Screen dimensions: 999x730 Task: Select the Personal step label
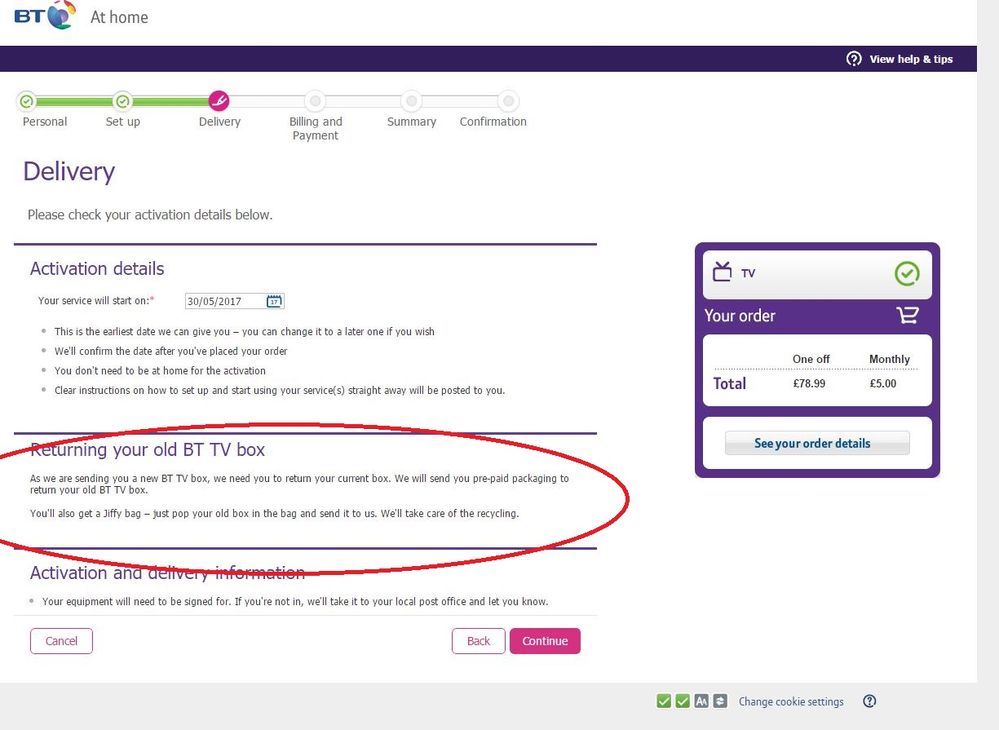coord(45,122)
